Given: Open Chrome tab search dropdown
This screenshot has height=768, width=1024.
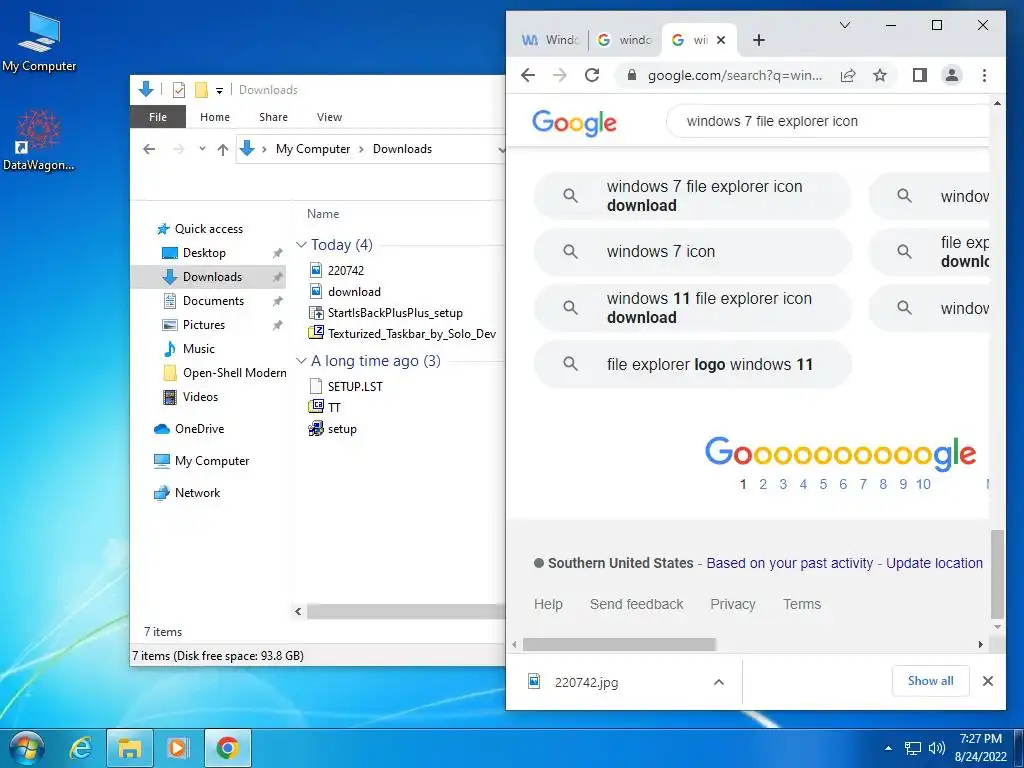Looking at the screenshot, I should (844, 25).
